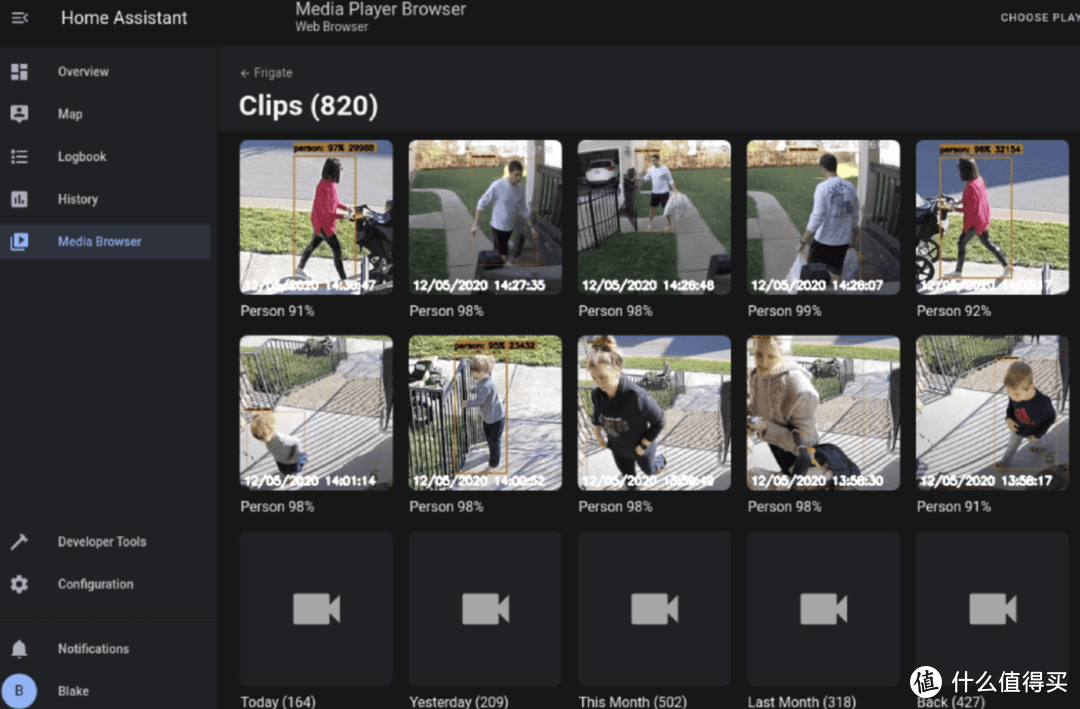1080x709 pixels.
Task: Open the This Month (502) folder
Action: [x=654, y=608]
